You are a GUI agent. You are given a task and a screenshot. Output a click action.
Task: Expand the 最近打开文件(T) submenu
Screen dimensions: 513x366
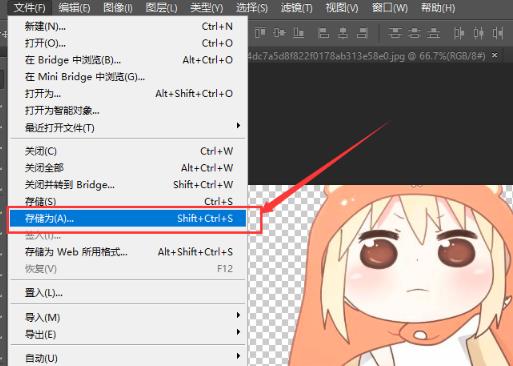coord(238,126)
